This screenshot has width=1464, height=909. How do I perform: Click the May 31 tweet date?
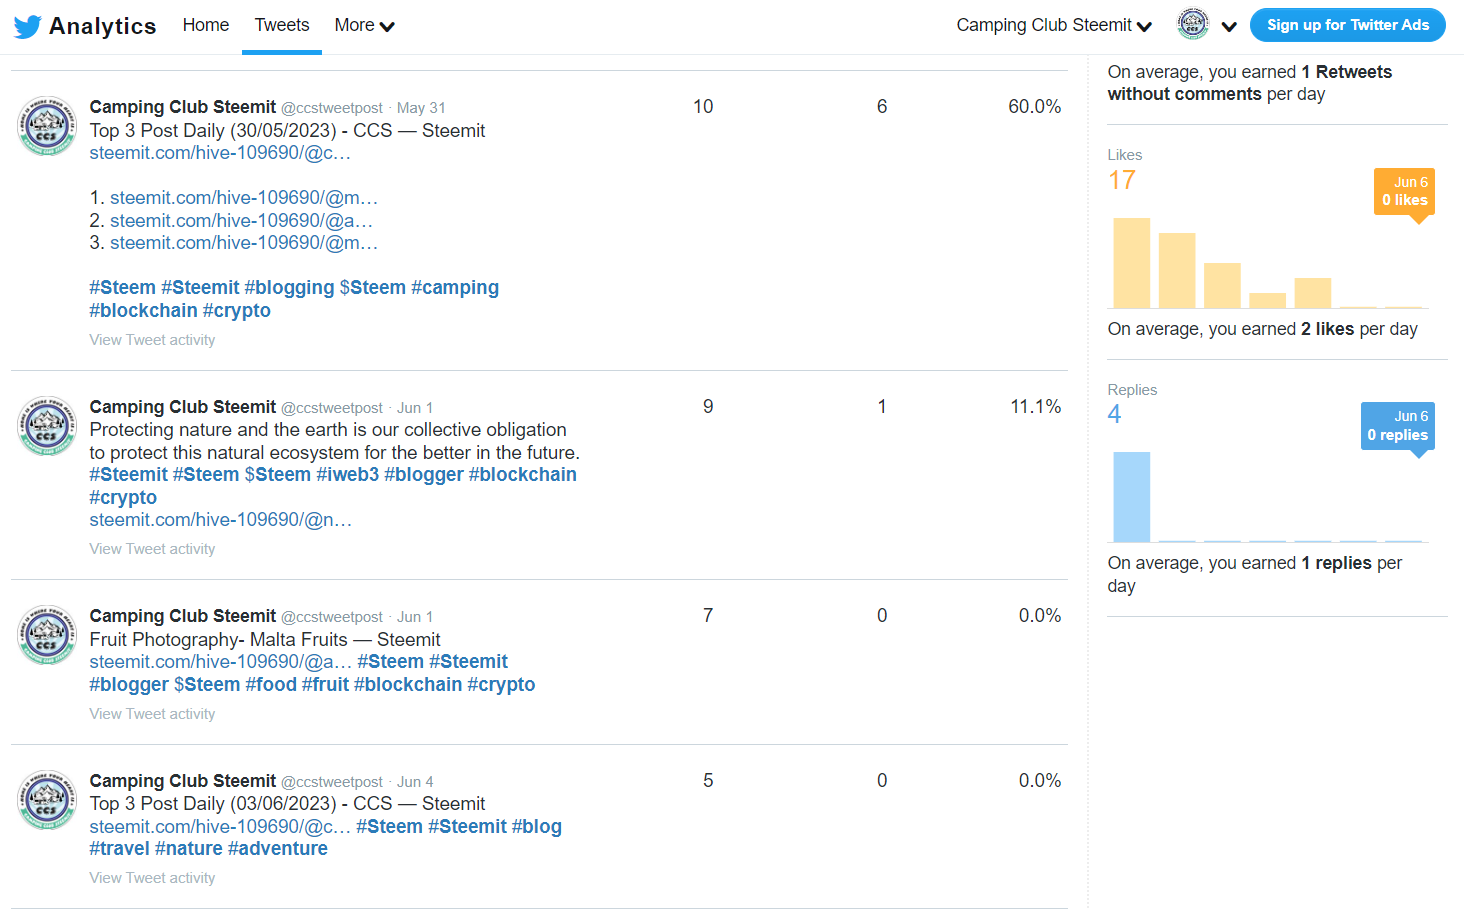tap(421, 108)
